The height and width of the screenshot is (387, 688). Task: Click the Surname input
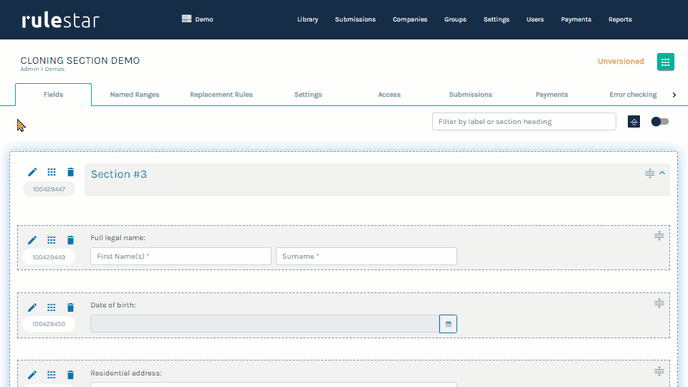[x=366, y=256]
